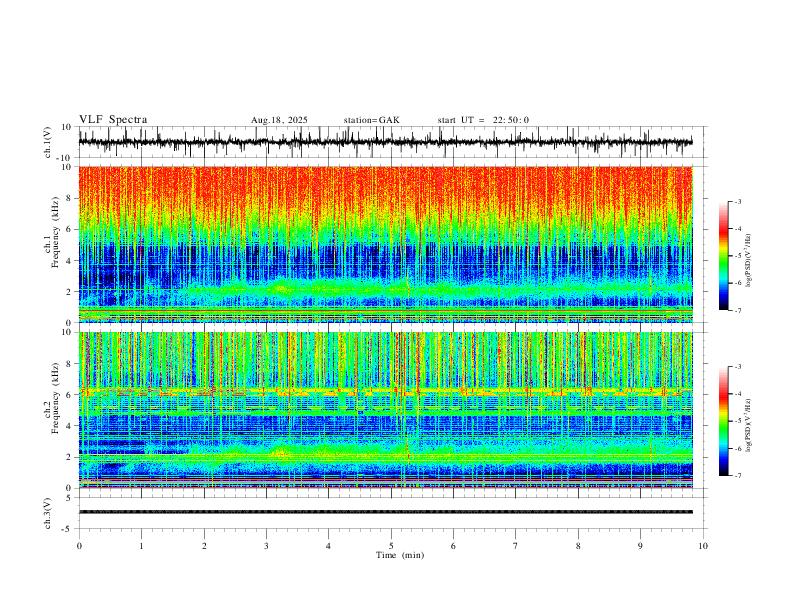Click the '8' kHz tick of ch.2 spectrogram
792x612 pixels.
pos(69,364)
